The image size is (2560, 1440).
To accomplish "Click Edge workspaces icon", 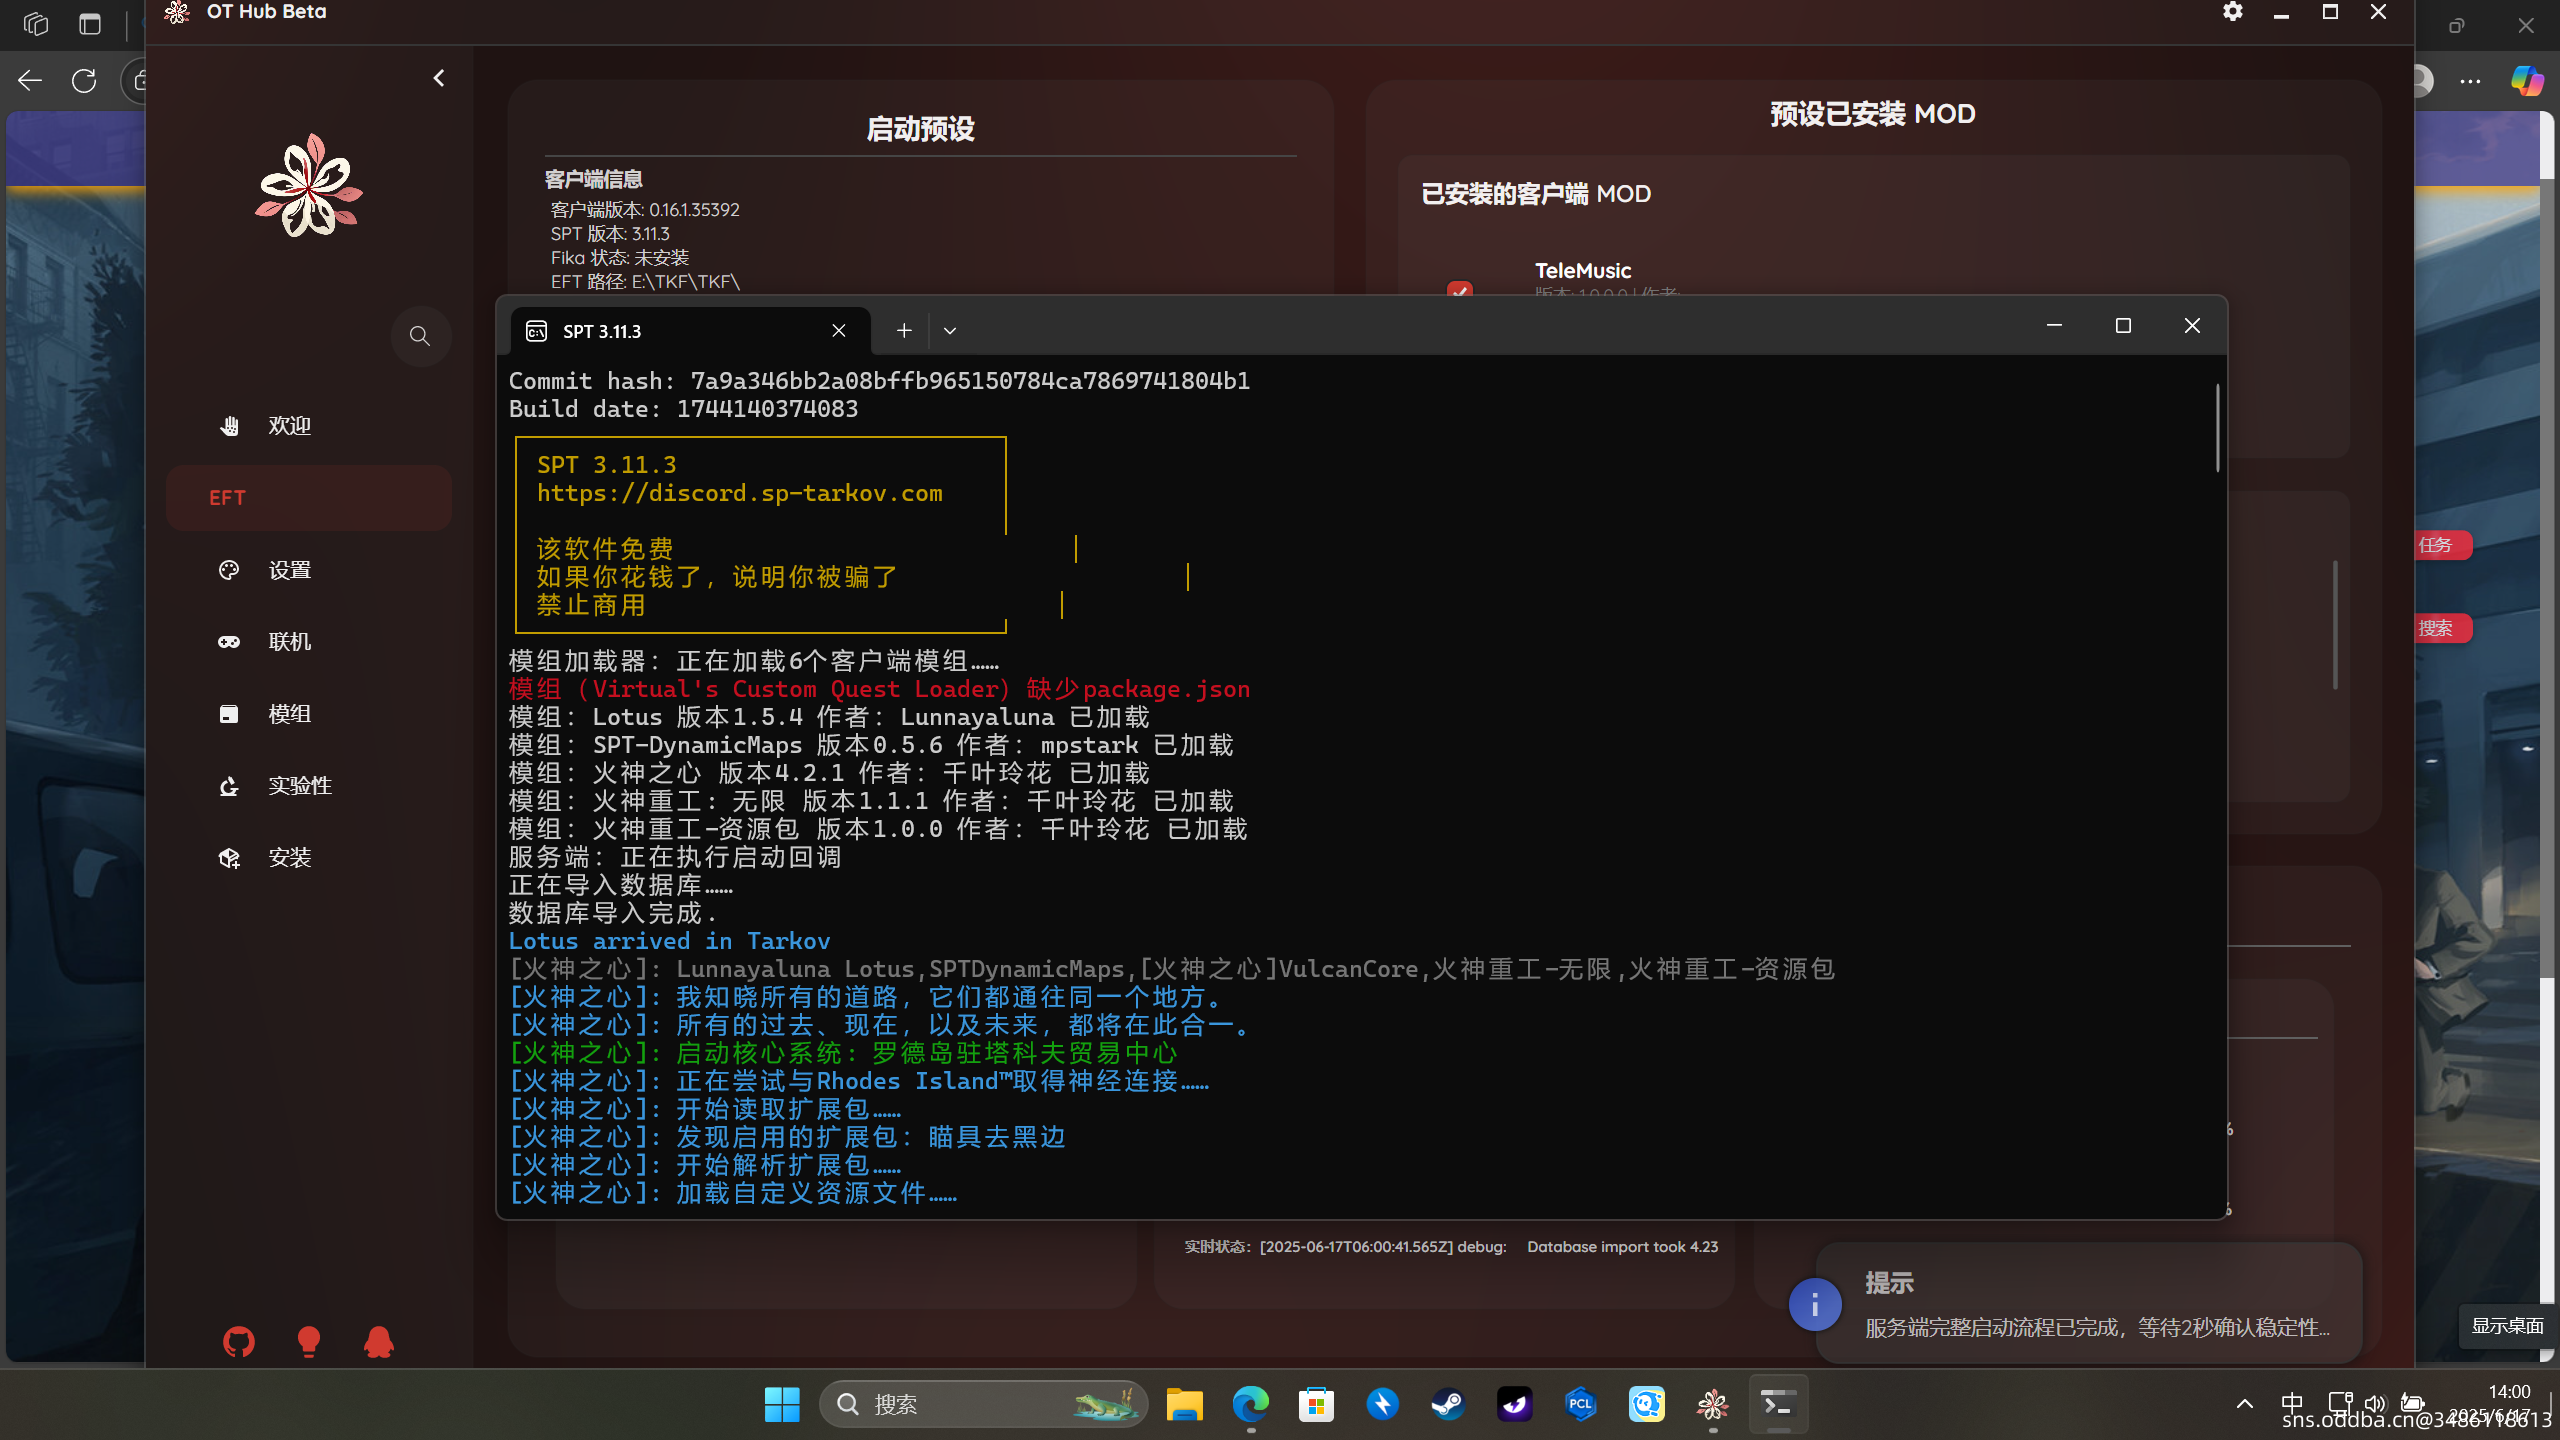I will pyautogui.click(x=36, y=24).
